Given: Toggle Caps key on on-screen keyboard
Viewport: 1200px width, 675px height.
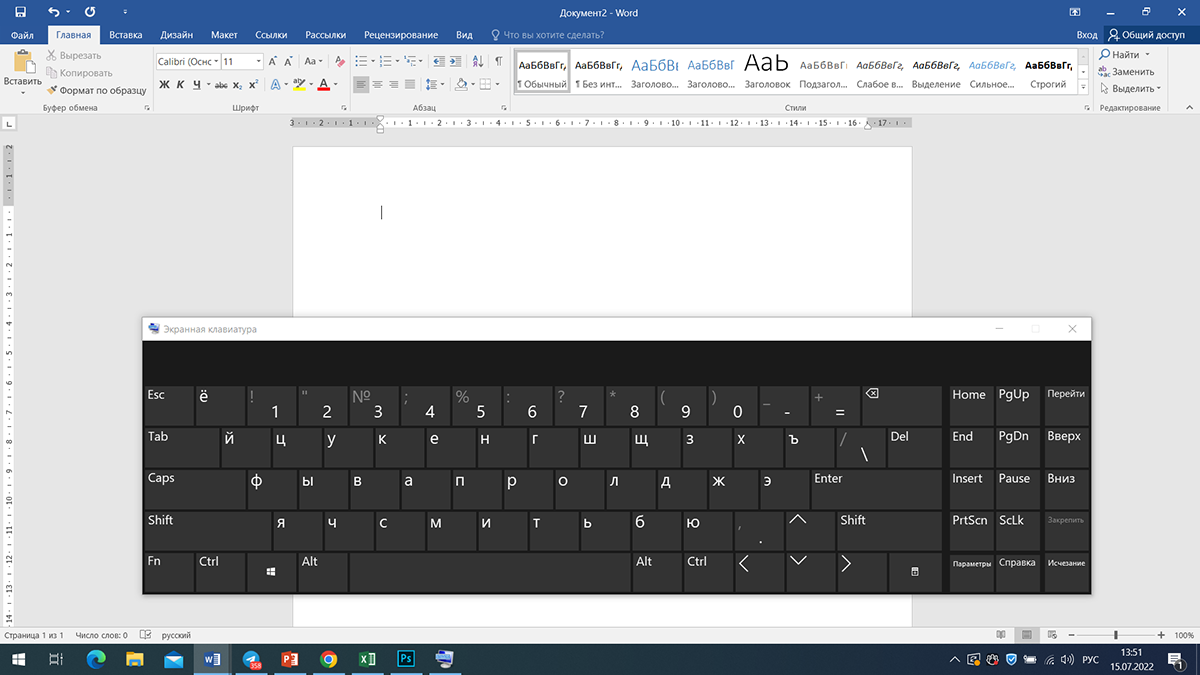Looking at the screenshot, I should [194, 488].
